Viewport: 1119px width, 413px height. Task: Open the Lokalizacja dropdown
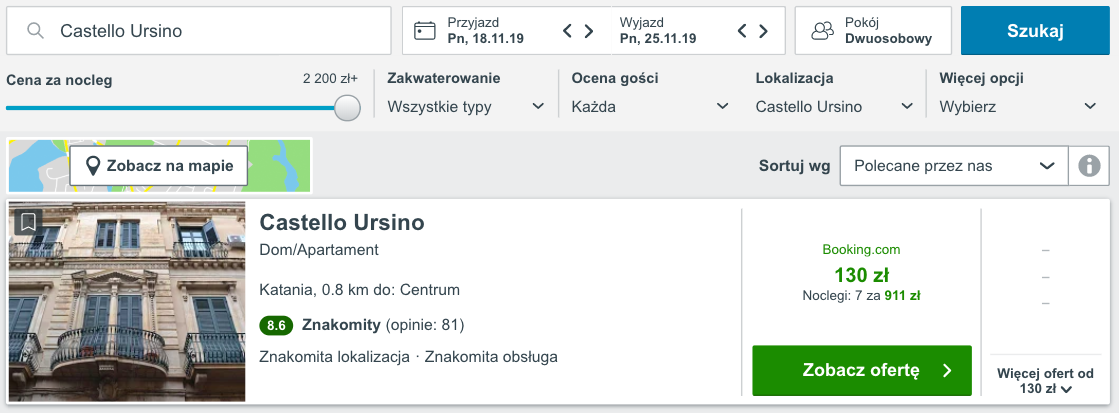tap(834, 107)
